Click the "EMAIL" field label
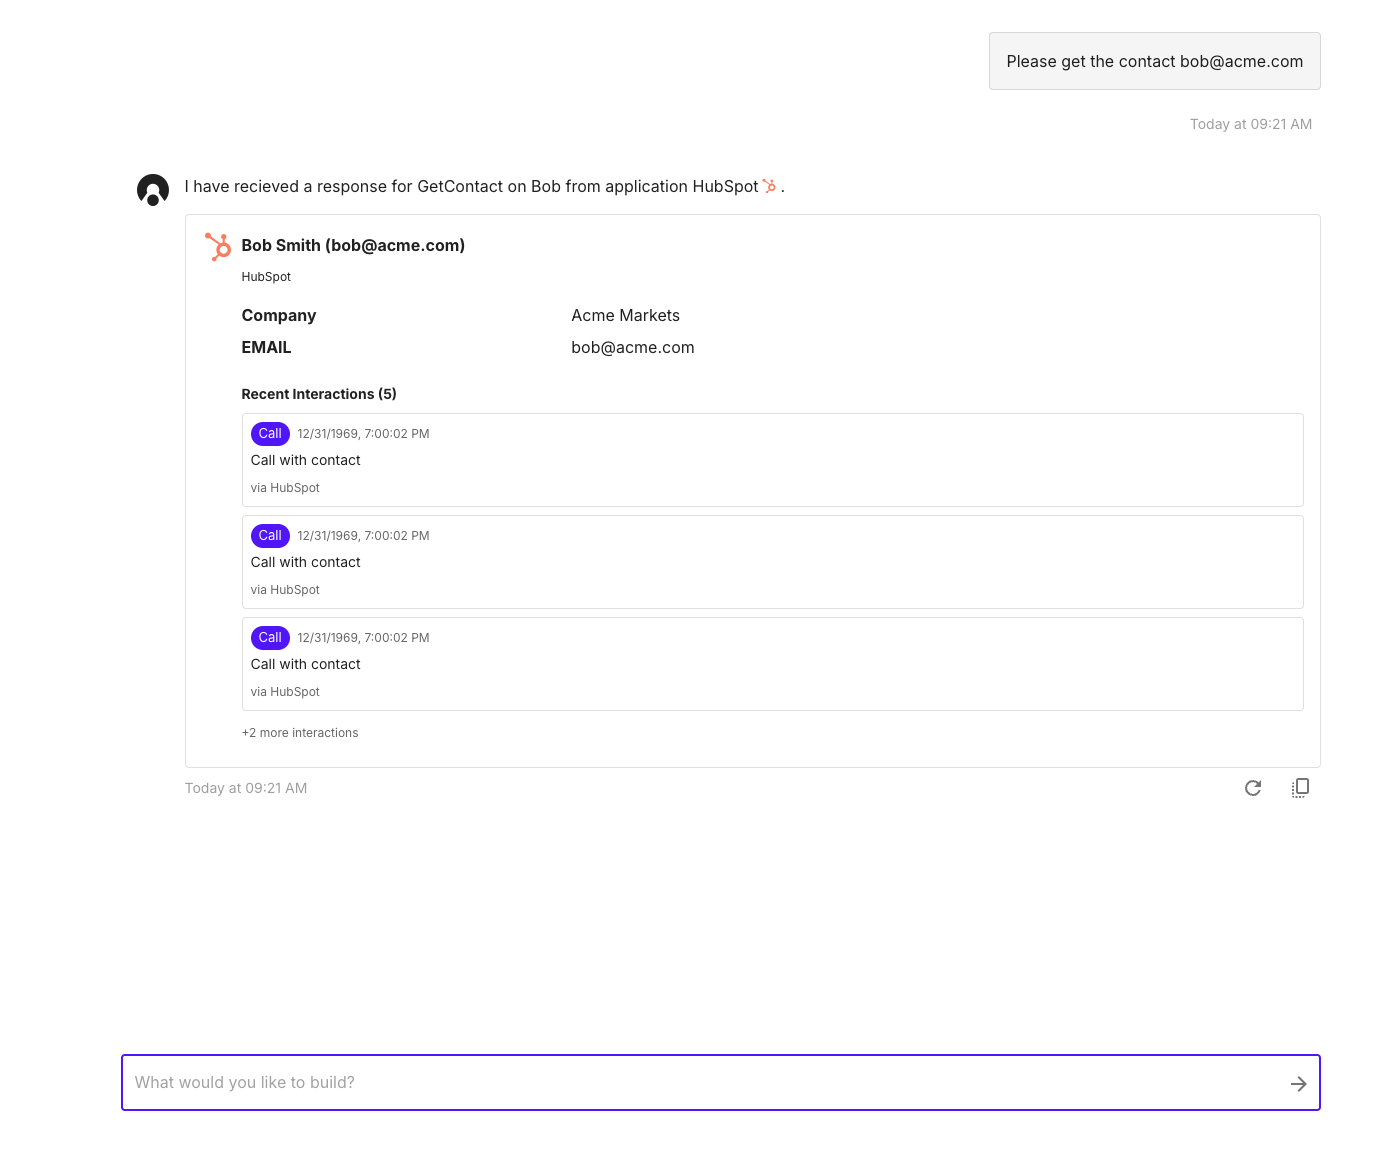 (266, 347)
